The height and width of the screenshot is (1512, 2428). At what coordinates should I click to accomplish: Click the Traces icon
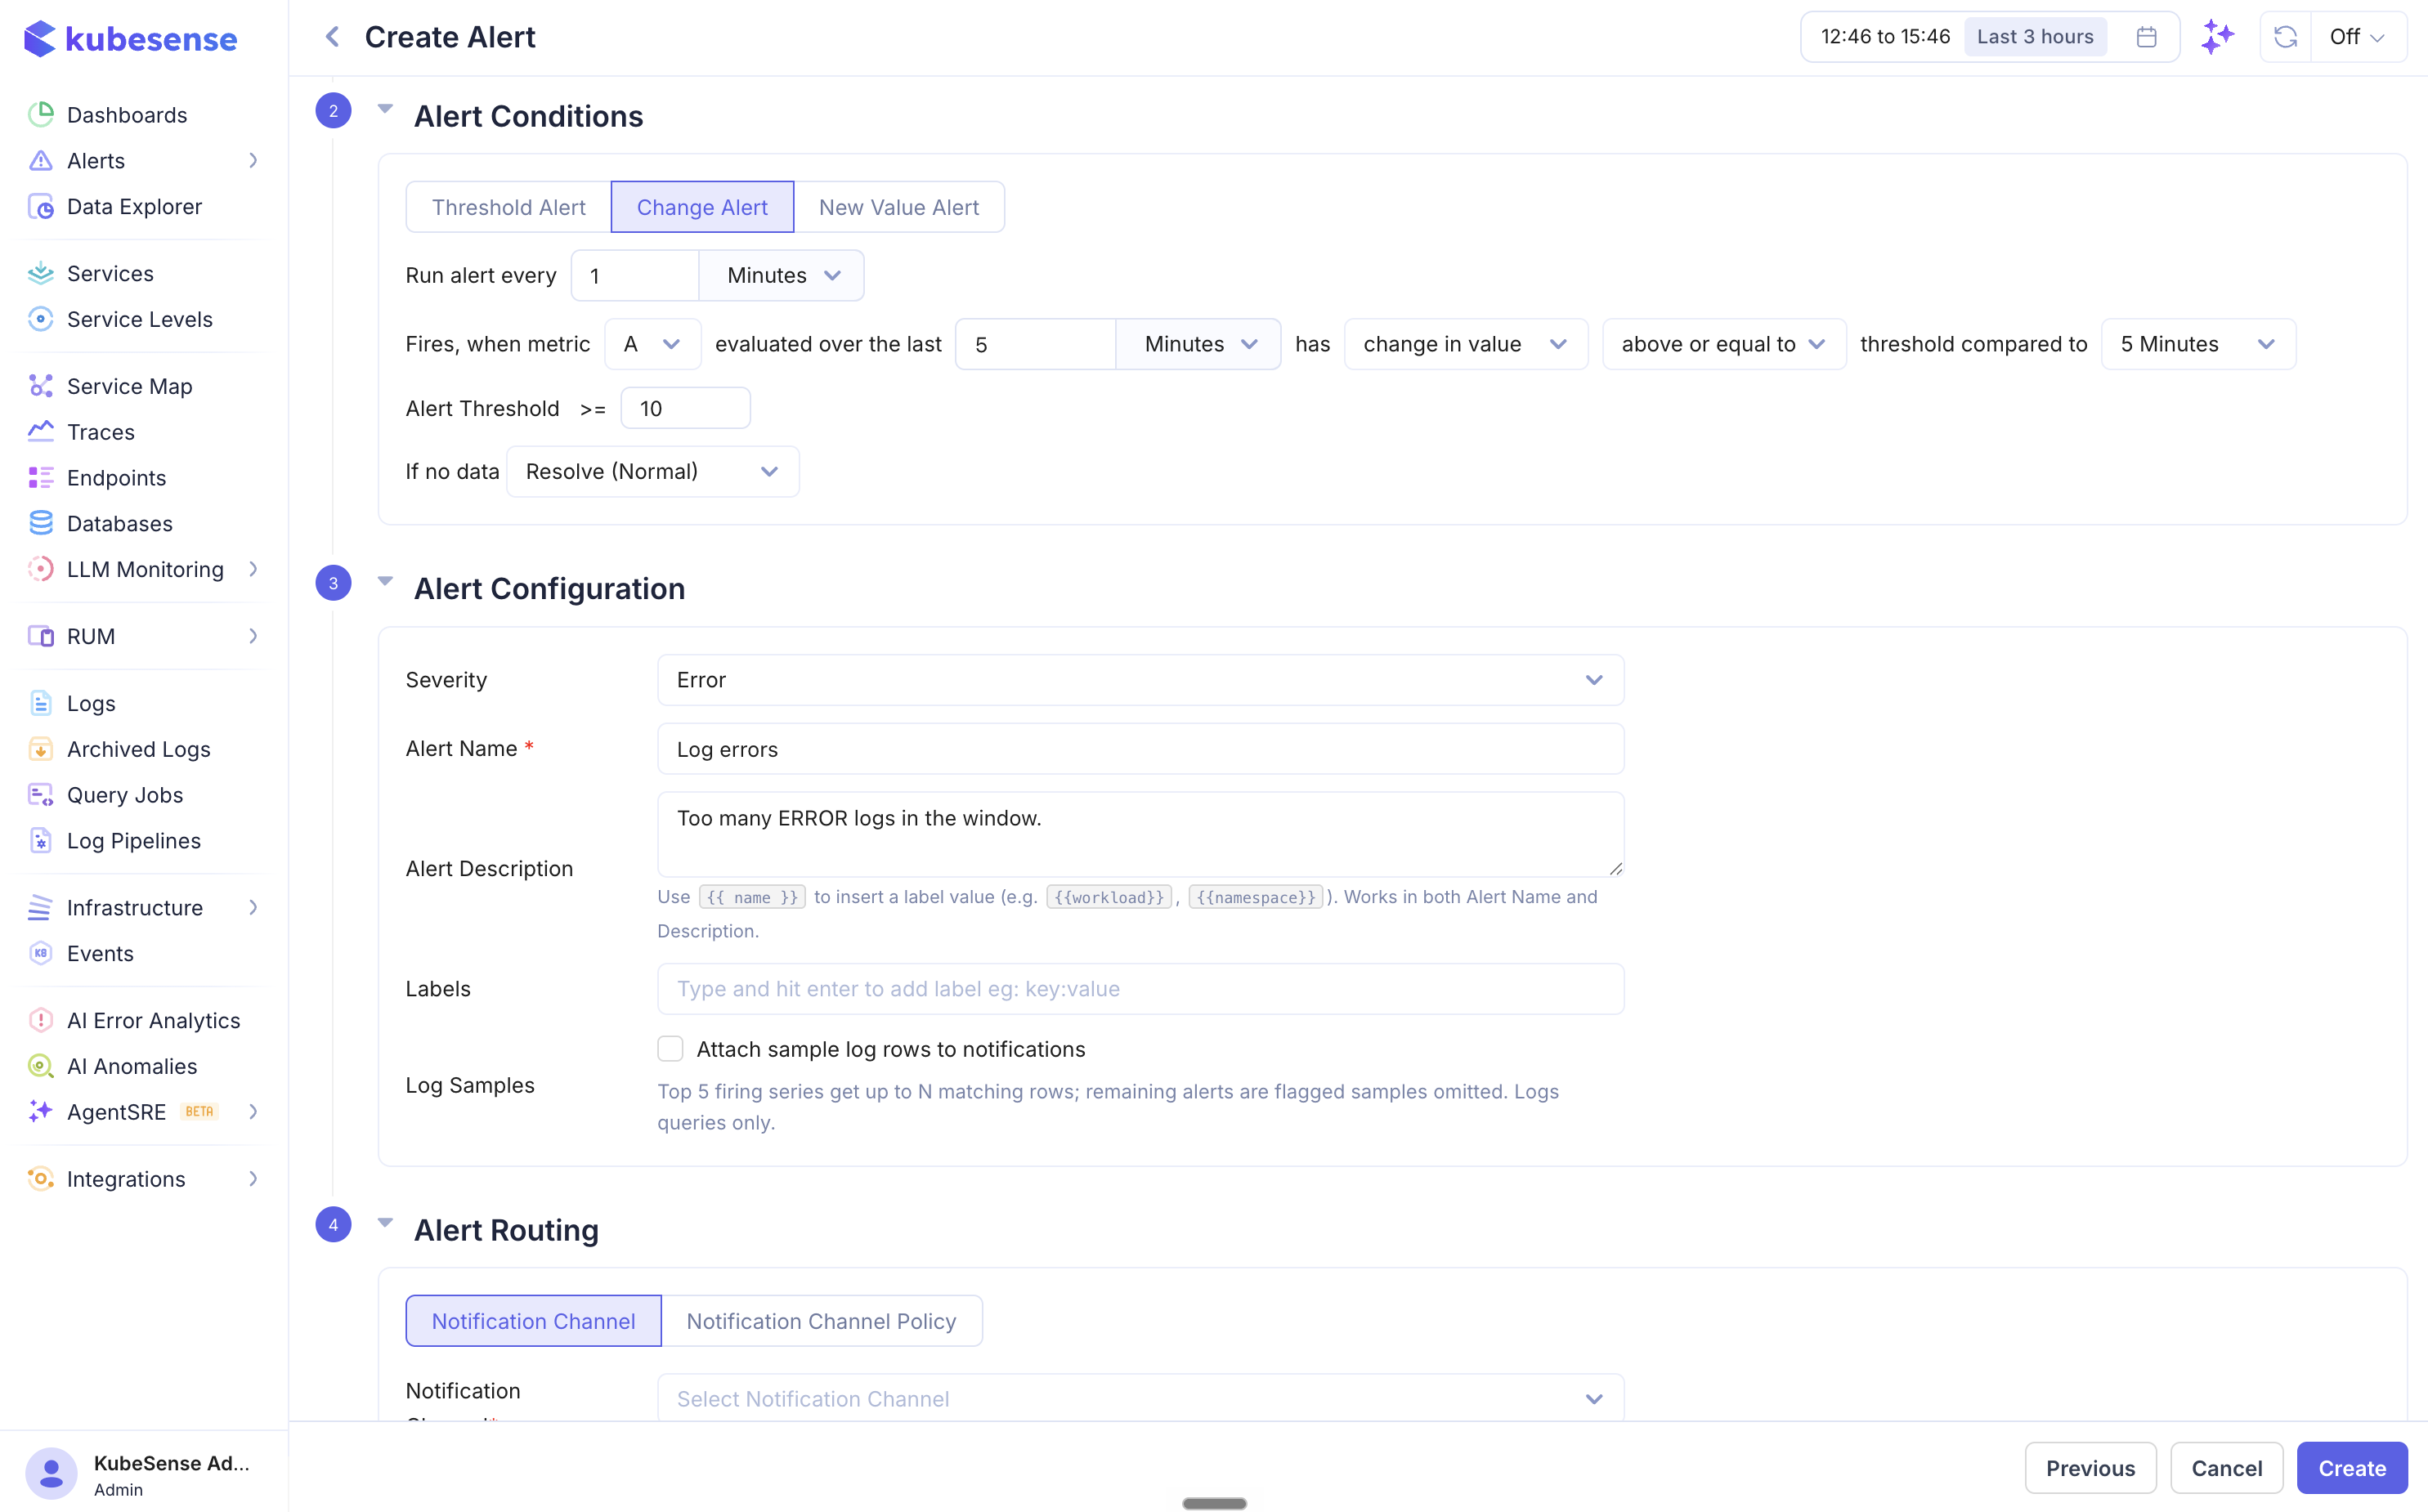tap(41, 432)
